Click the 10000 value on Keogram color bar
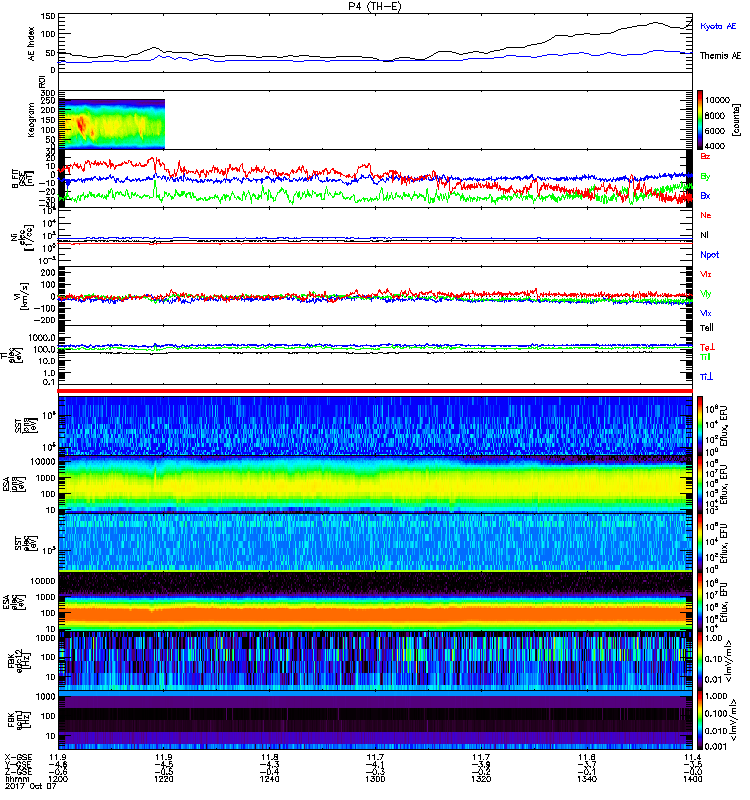Screen dimensions: 750x800 [x=717, y=100]
